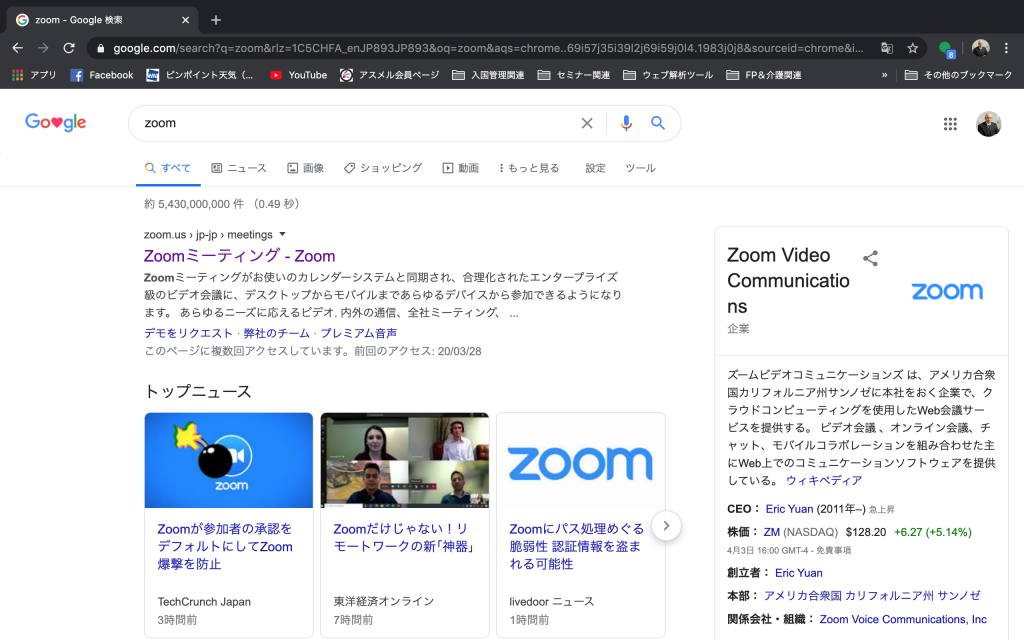1024x640 pixels.
Task: Submit search with magnifier icon
Action: [658, 123]
